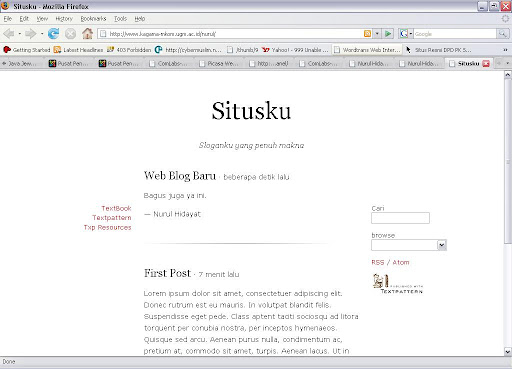The image size is (512, 369).
Task: Click the Nurul Hidayat author text
Action: click(x=177, y=214)
